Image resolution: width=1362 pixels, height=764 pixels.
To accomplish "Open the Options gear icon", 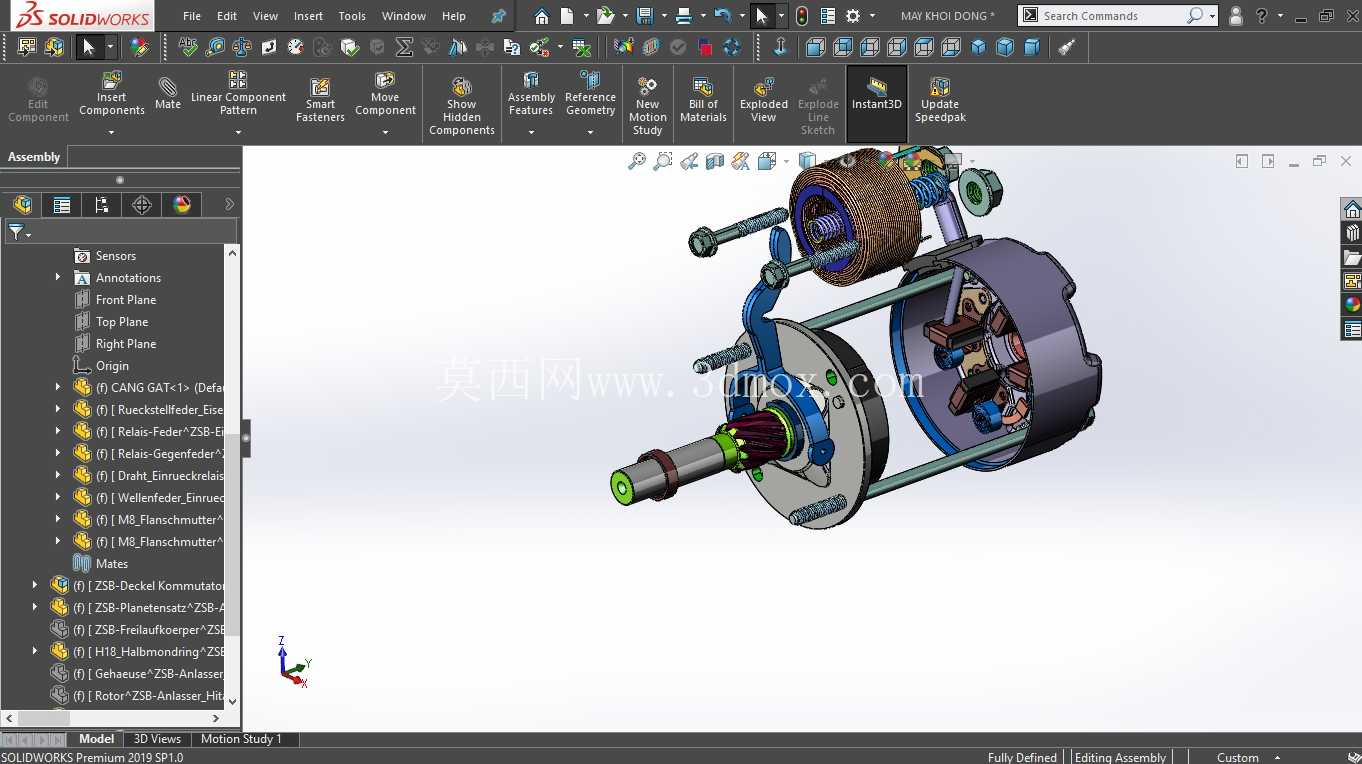I will (x=853, y=16).
